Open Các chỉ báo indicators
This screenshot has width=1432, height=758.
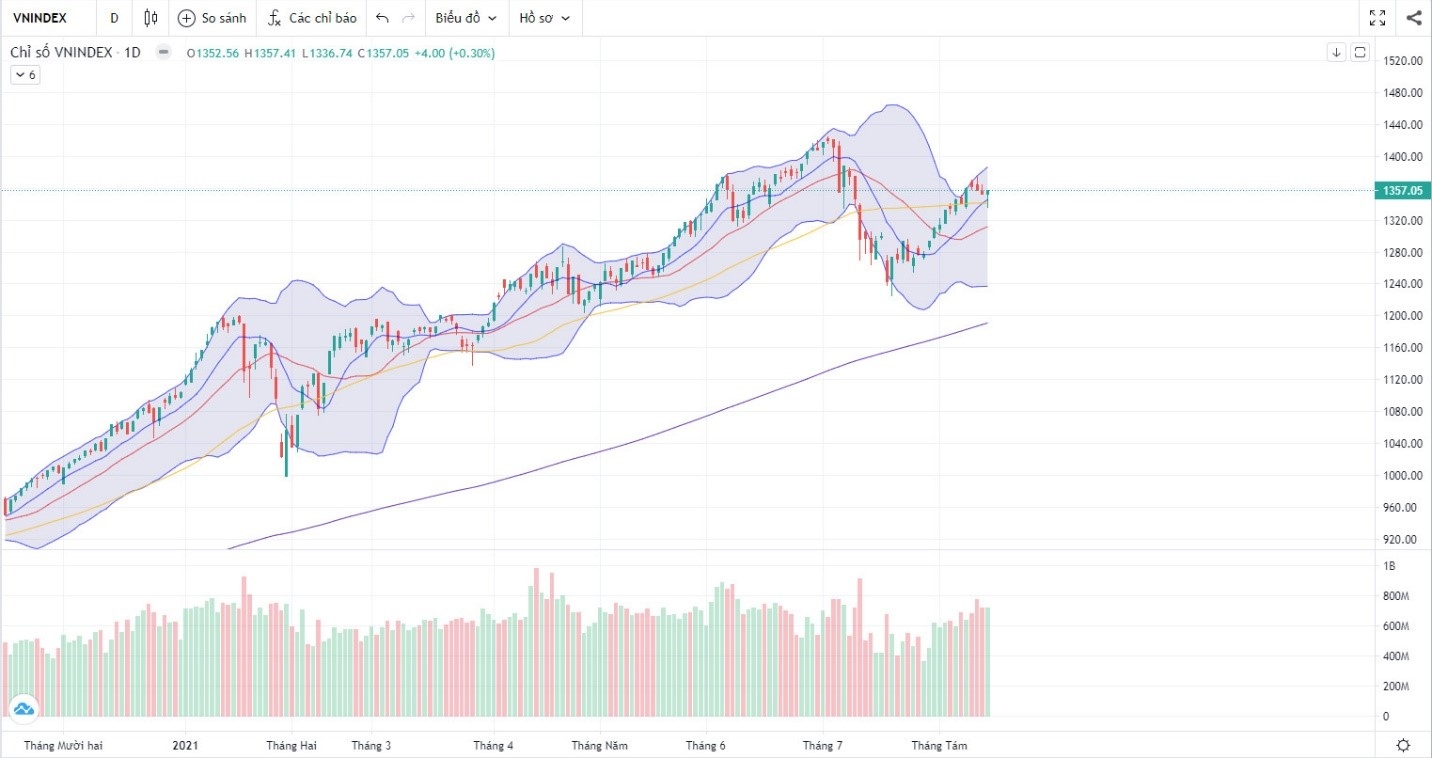pyautogui.click(x=312, y=18)
